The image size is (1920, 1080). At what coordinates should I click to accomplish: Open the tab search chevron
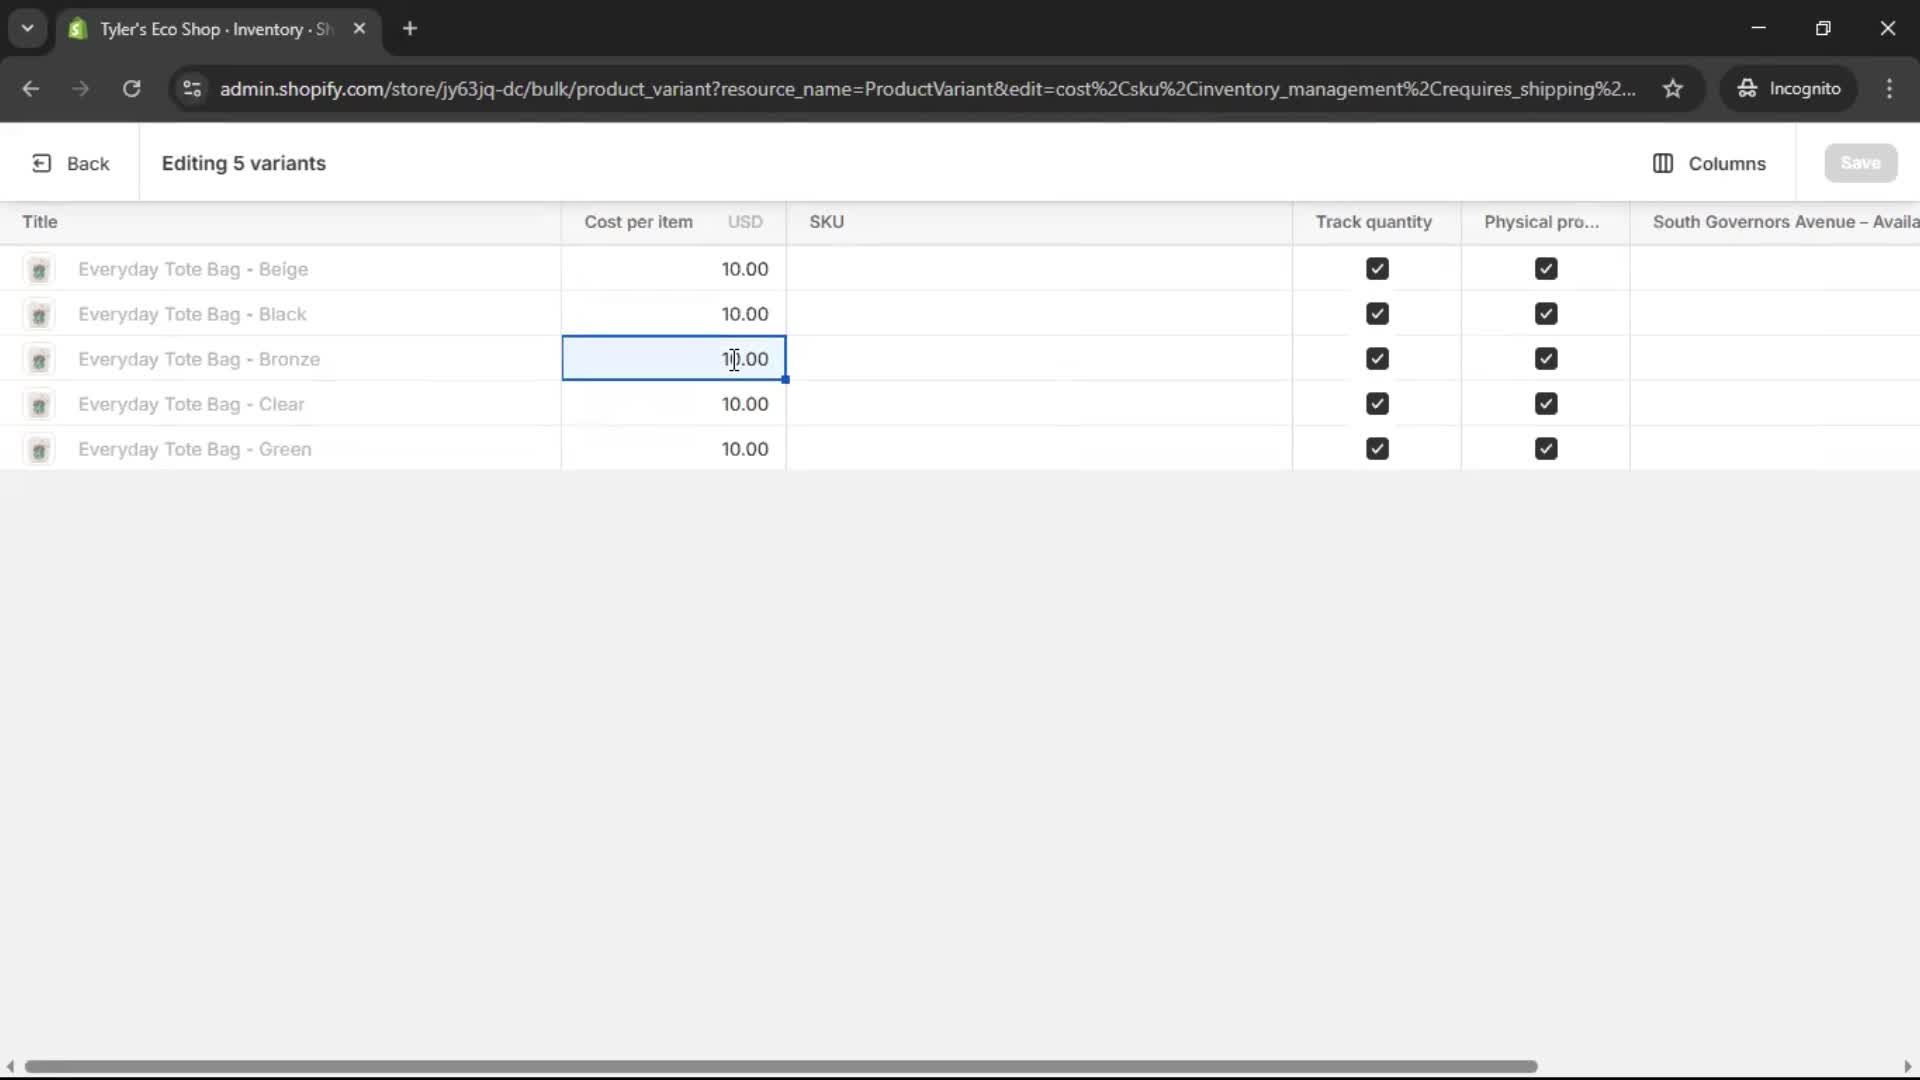pyautogui.click(x=27, y=28)
